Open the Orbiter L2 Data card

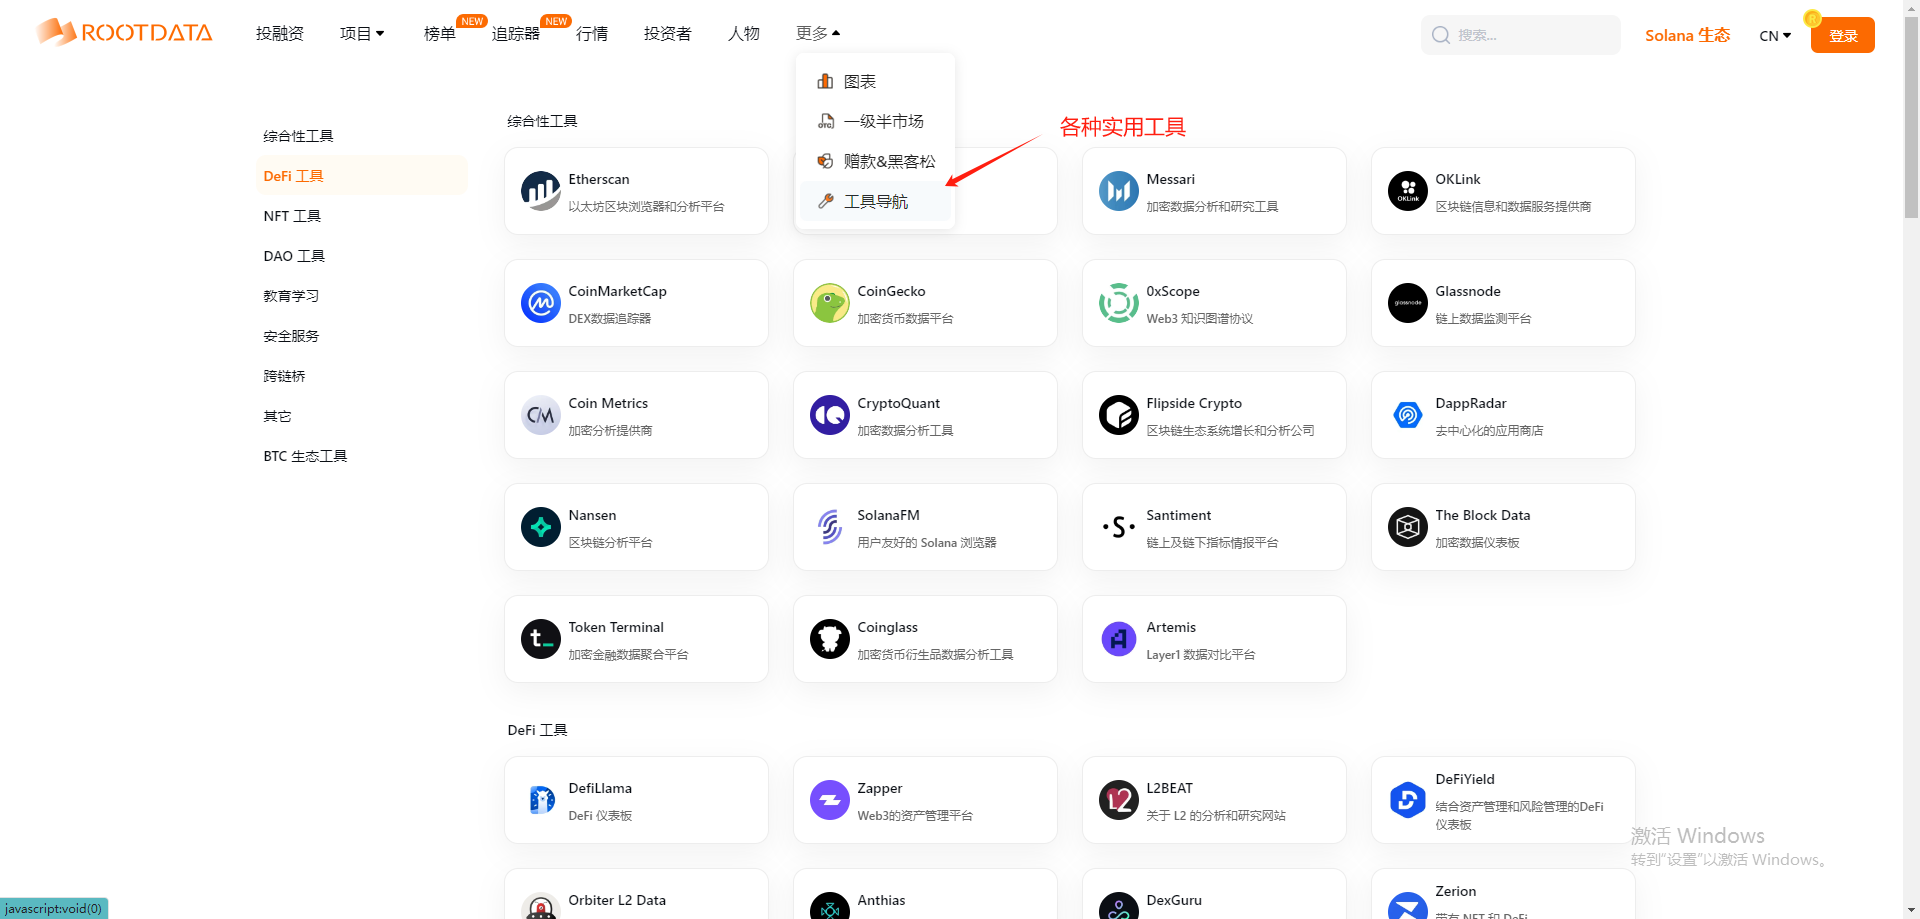[x=636, y=894]
